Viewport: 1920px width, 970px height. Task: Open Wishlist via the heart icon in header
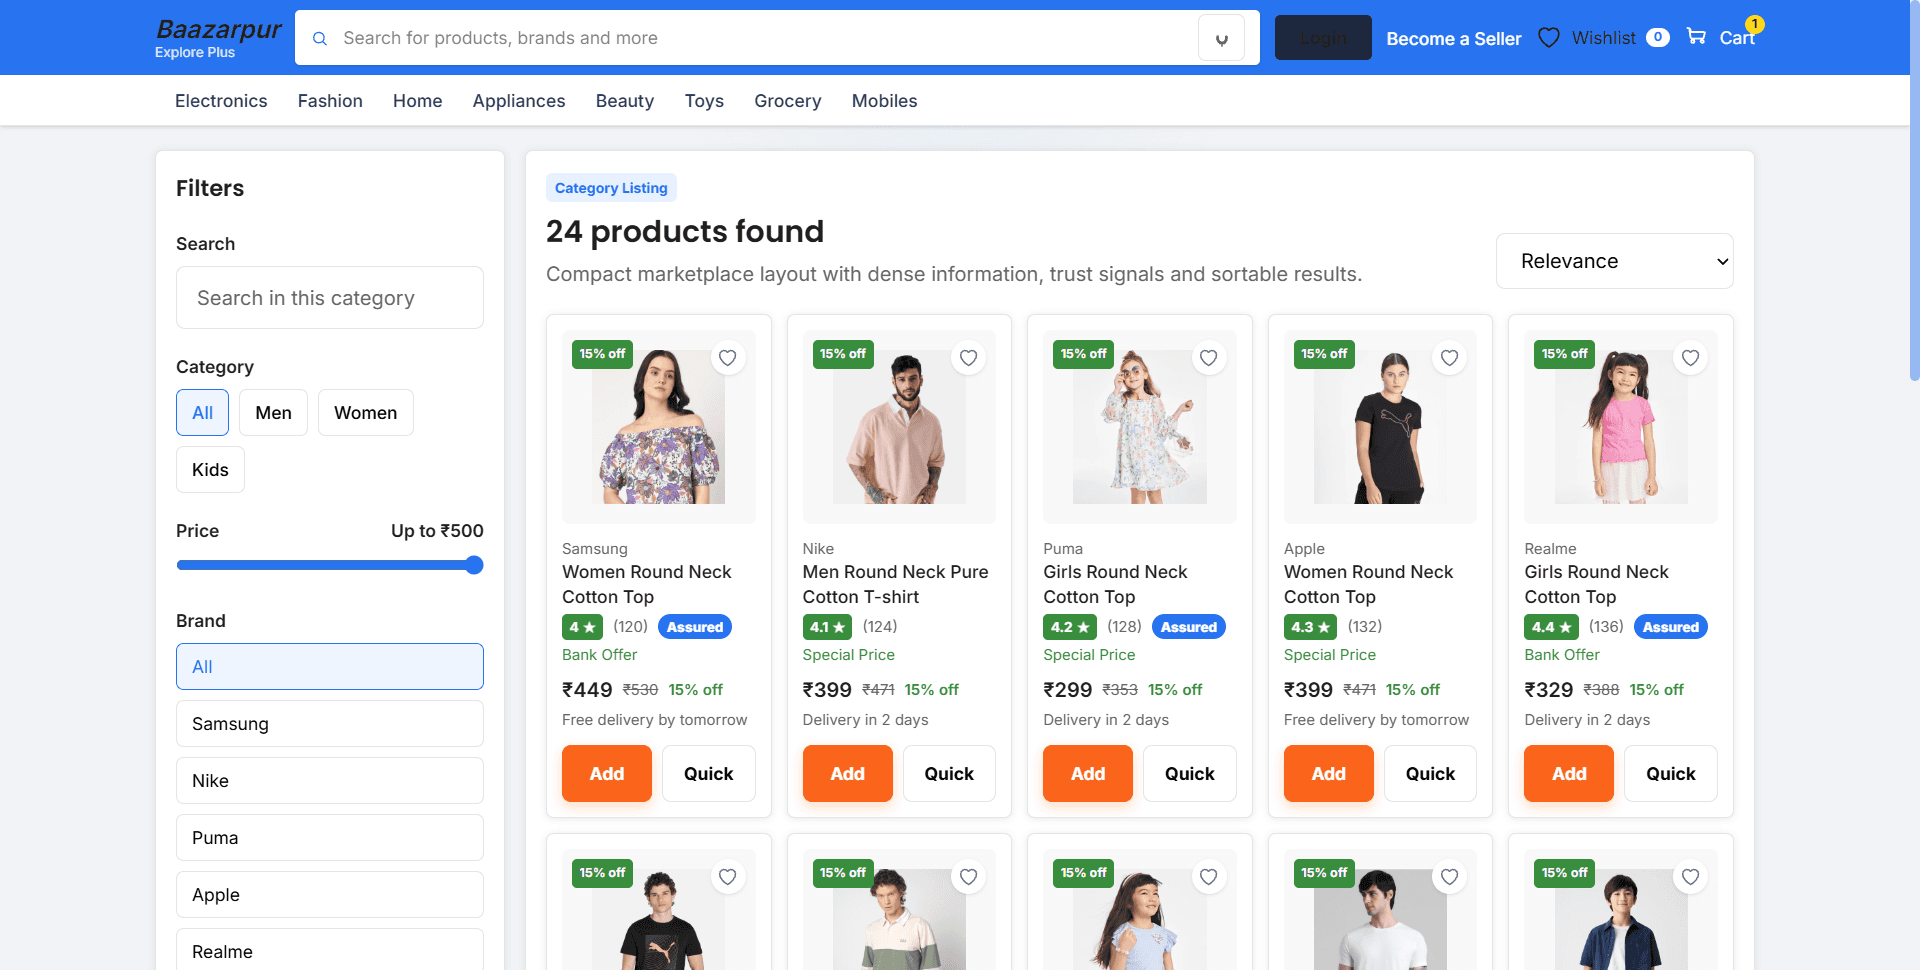click(1549, 37)
